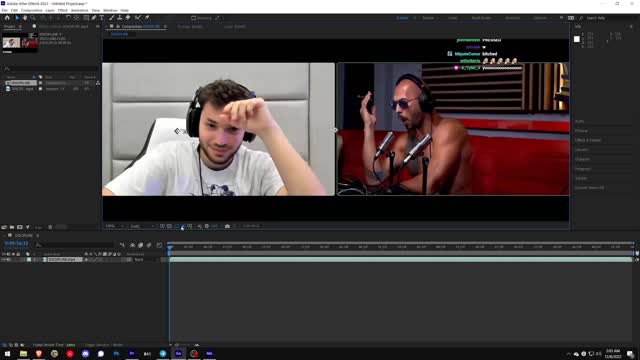Select the Default workspace
The width and height of the screenshot is (640, 360).
click(x=402, y=18)
